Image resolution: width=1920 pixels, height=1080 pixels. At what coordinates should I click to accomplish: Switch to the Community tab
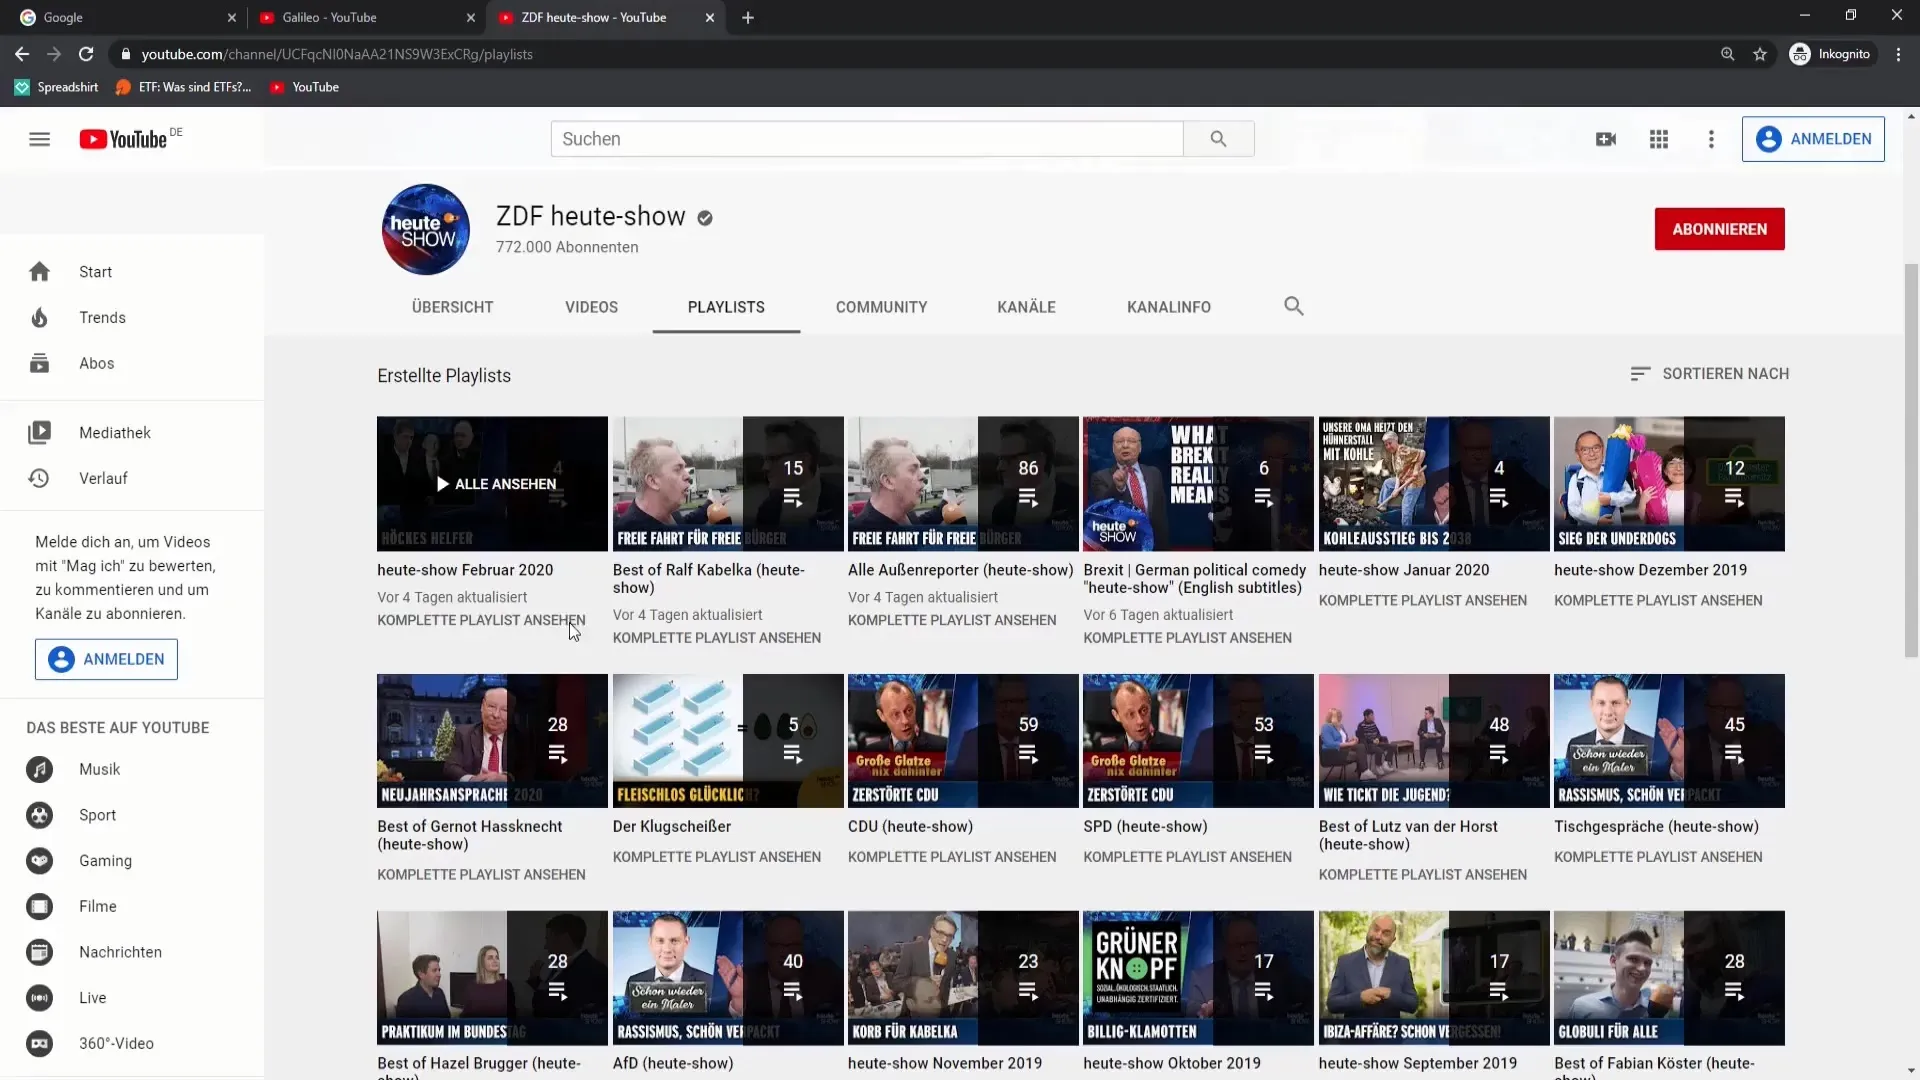tap(881, 307)
